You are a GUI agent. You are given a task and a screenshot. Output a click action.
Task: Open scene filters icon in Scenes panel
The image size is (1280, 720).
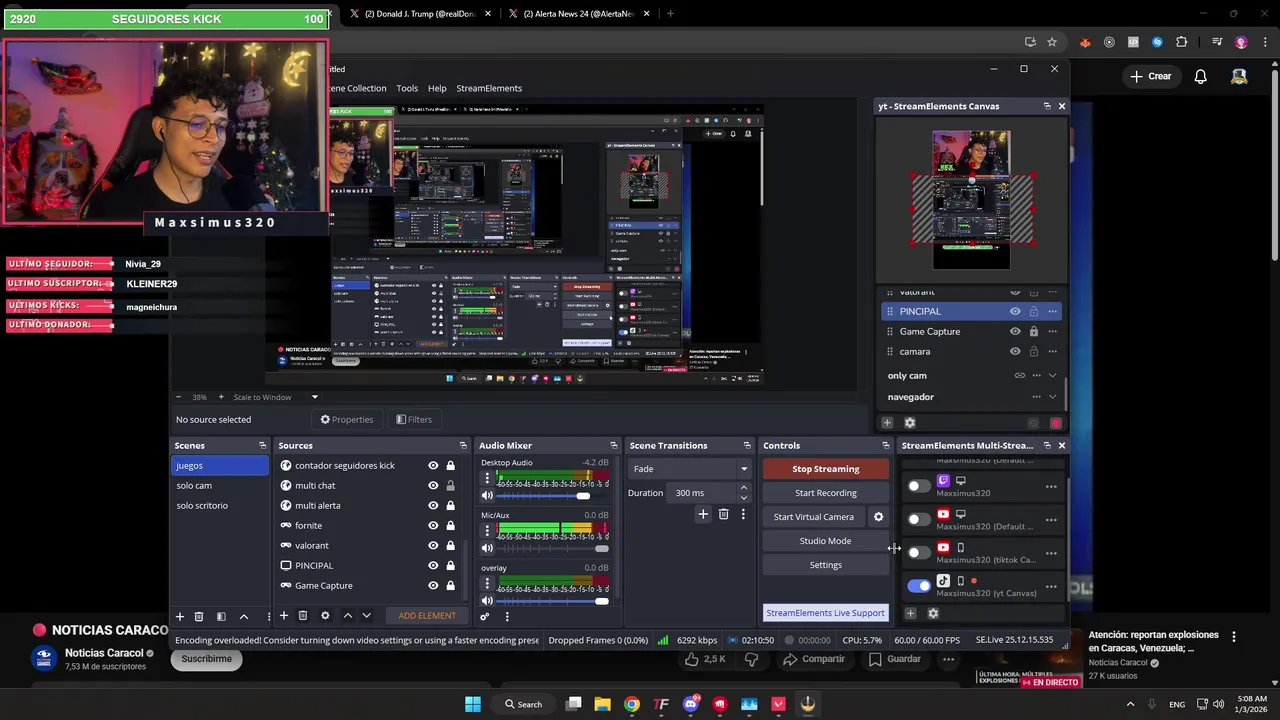[x=221, y=616]
